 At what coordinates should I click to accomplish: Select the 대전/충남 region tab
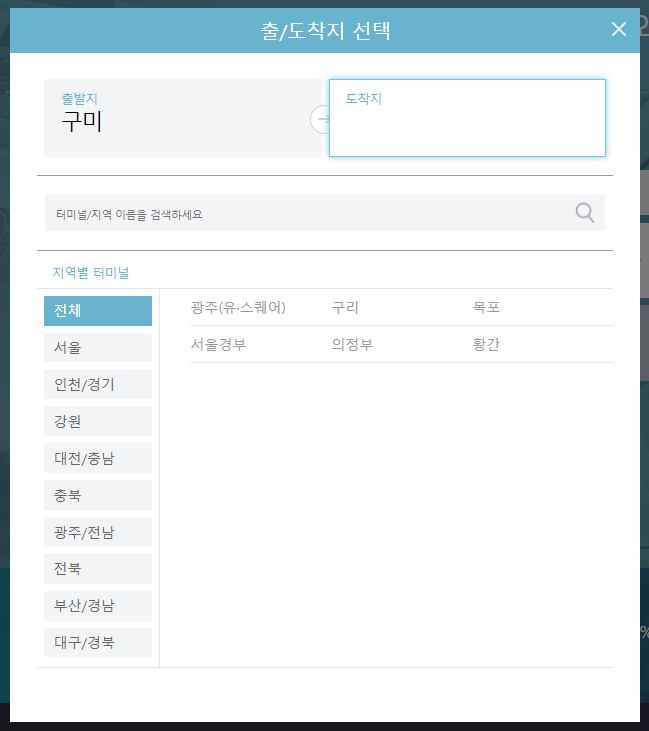click(x=98, y=458)
